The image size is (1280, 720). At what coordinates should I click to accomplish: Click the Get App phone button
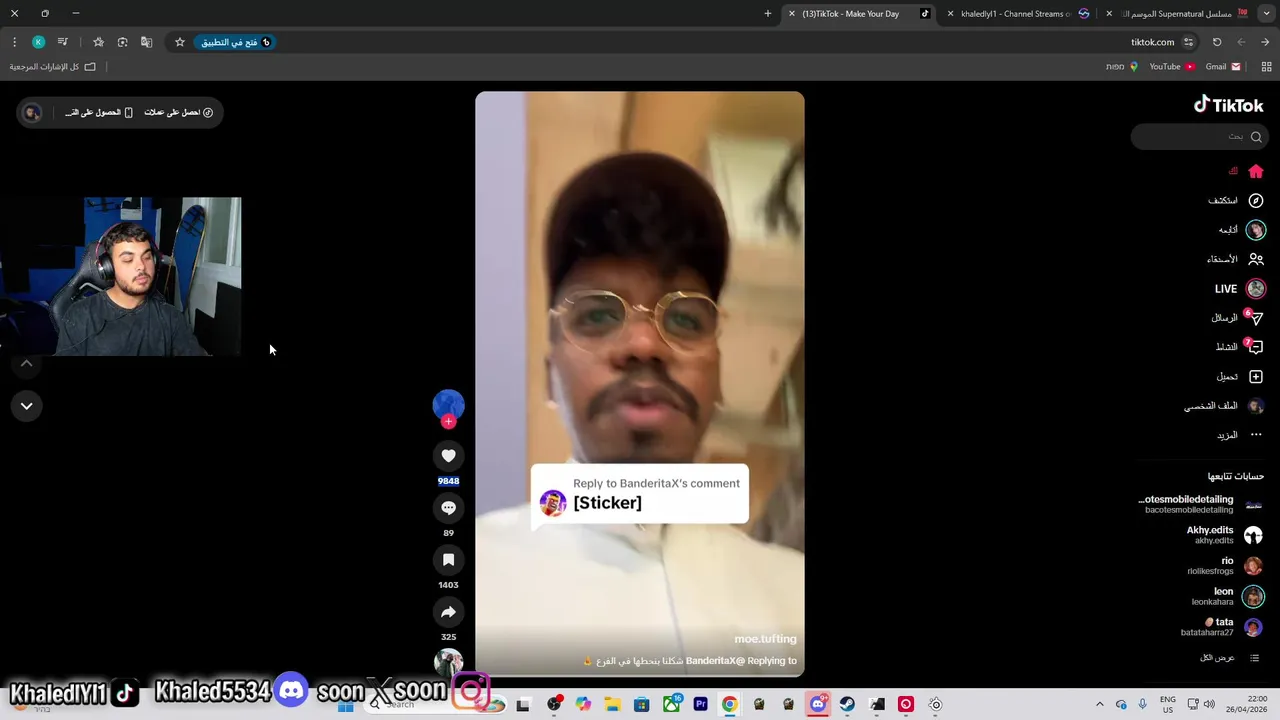[x=99, y=112]
